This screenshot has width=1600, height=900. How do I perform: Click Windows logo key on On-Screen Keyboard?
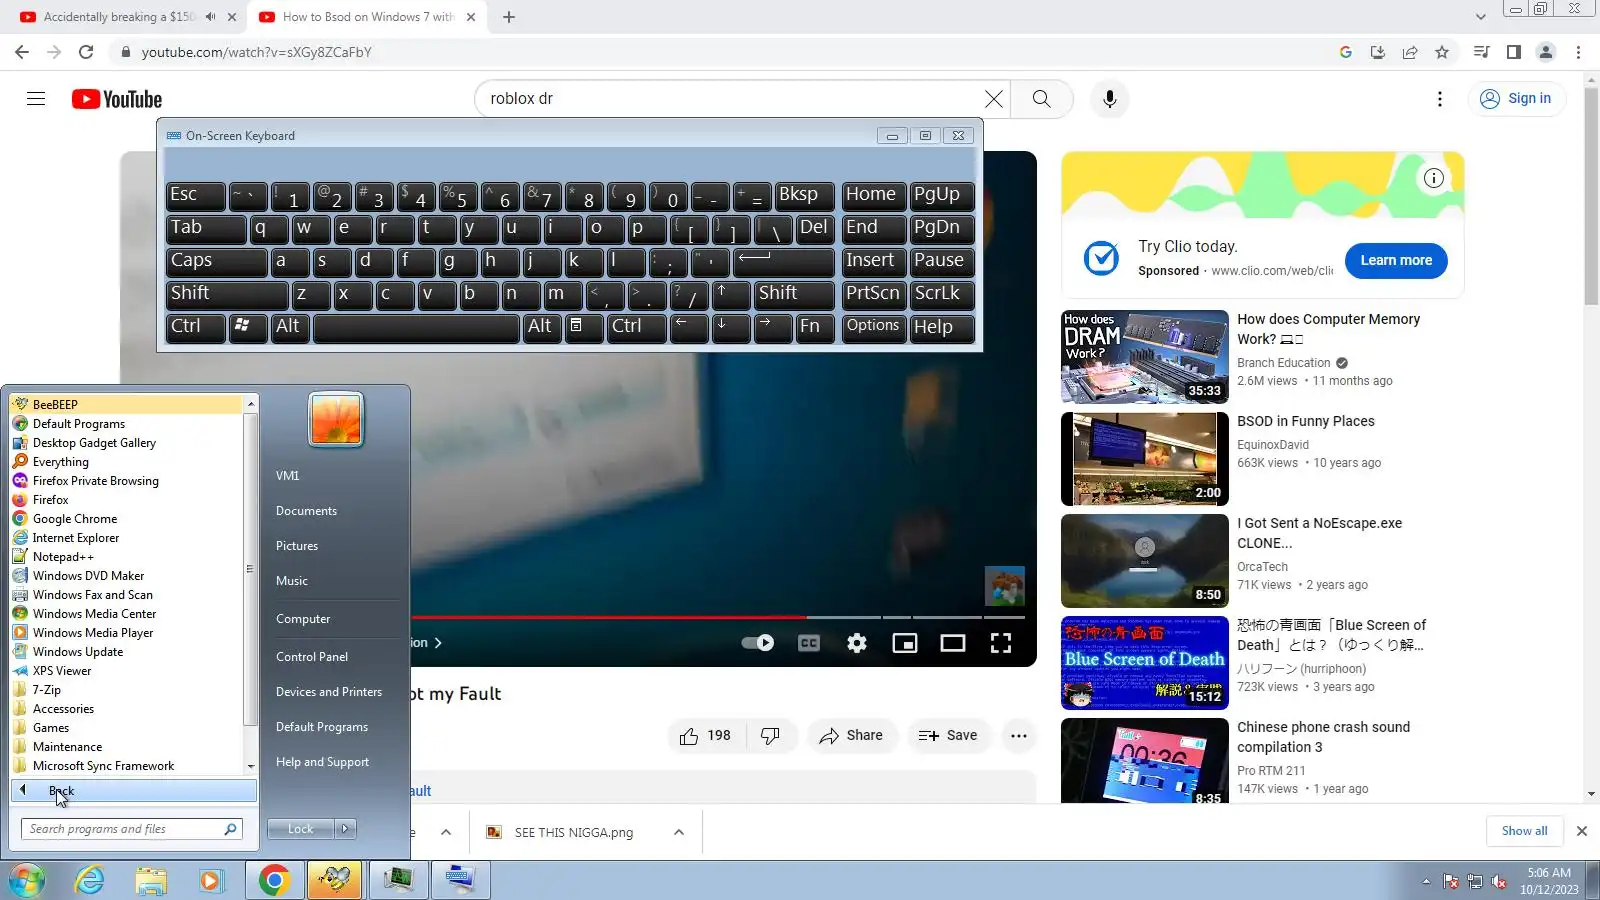[x=248, y=327]
